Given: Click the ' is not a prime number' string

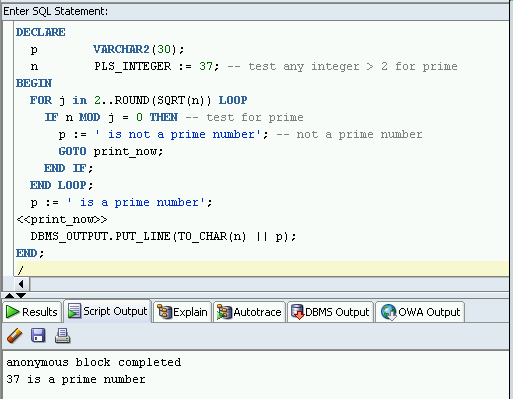Looking at the screenshot, I should [x=178, y=134].
